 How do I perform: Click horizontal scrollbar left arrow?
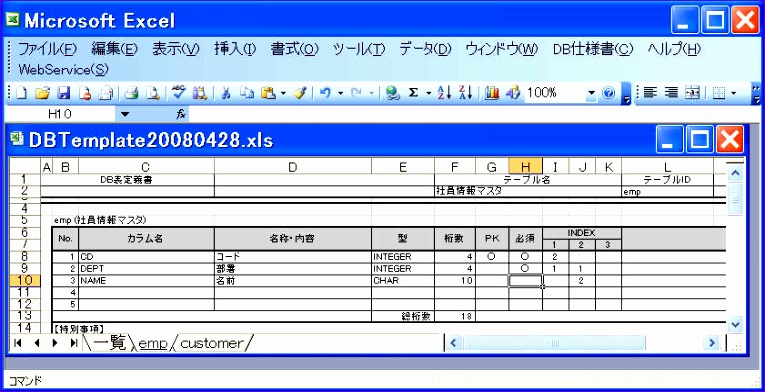click(x=453, y=343)
